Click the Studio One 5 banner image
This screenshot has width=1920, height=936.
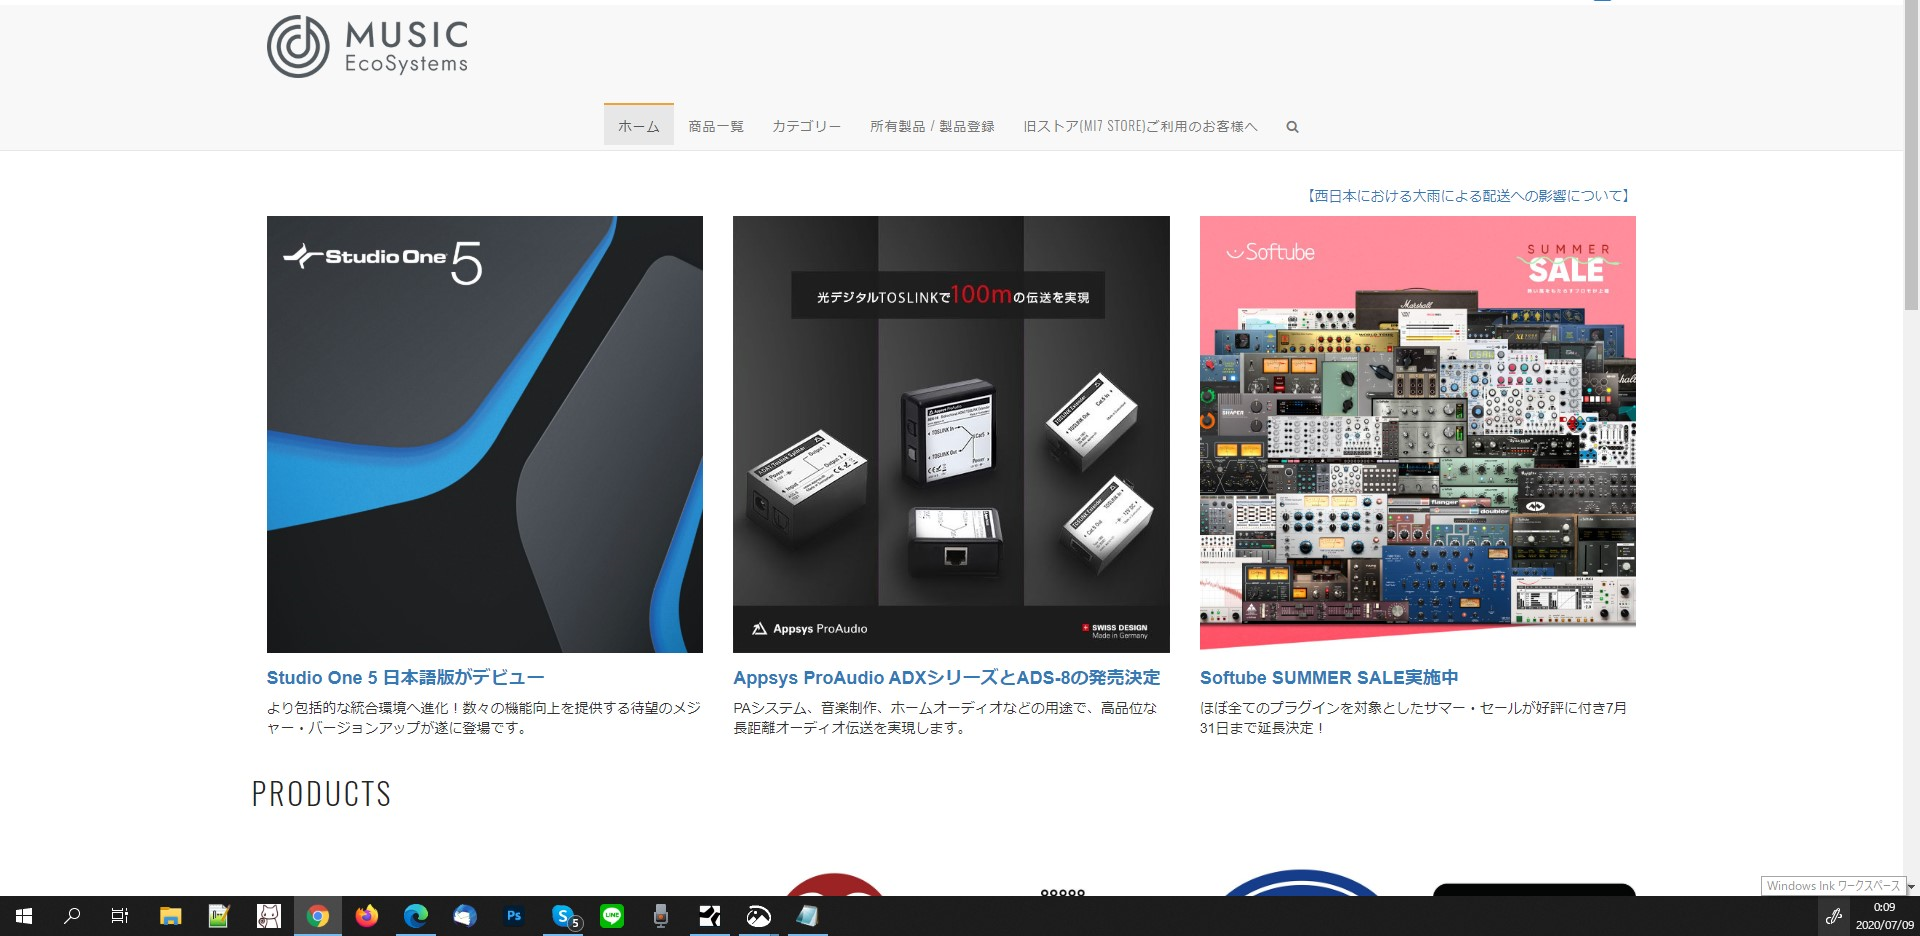coord(485,434)
